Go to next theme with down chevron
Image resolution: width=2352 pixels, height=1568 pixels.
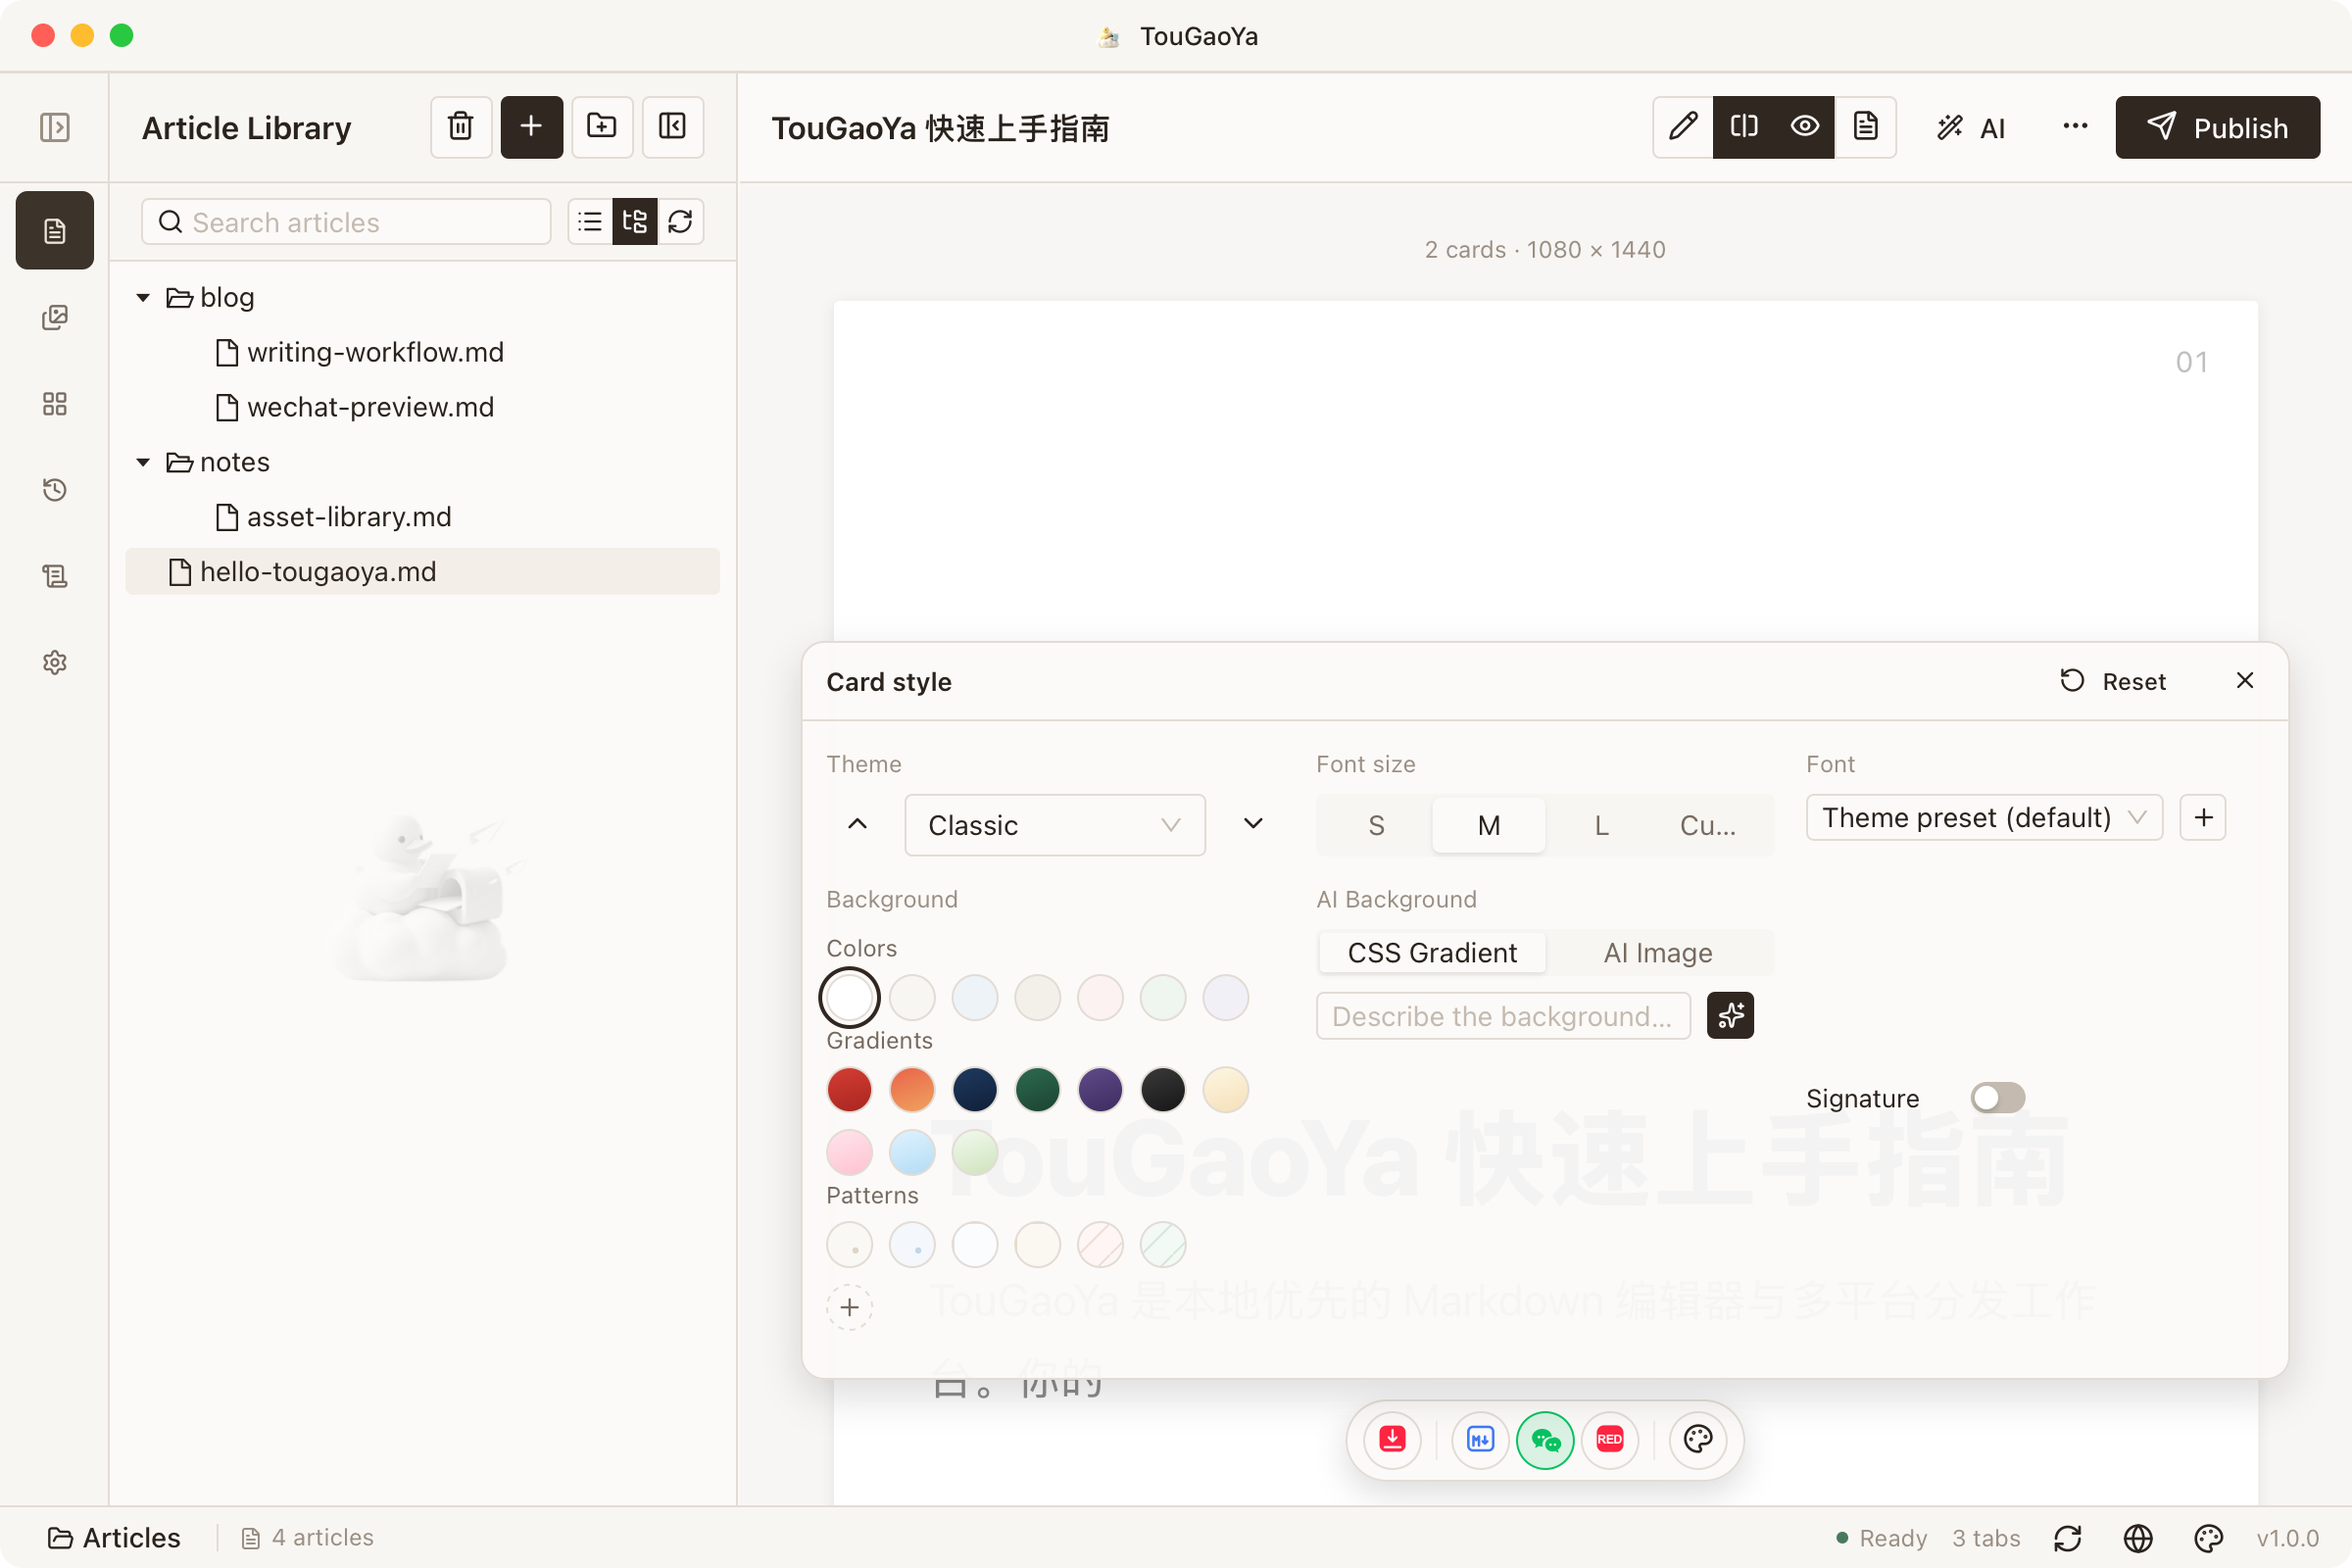point(1253,824)
